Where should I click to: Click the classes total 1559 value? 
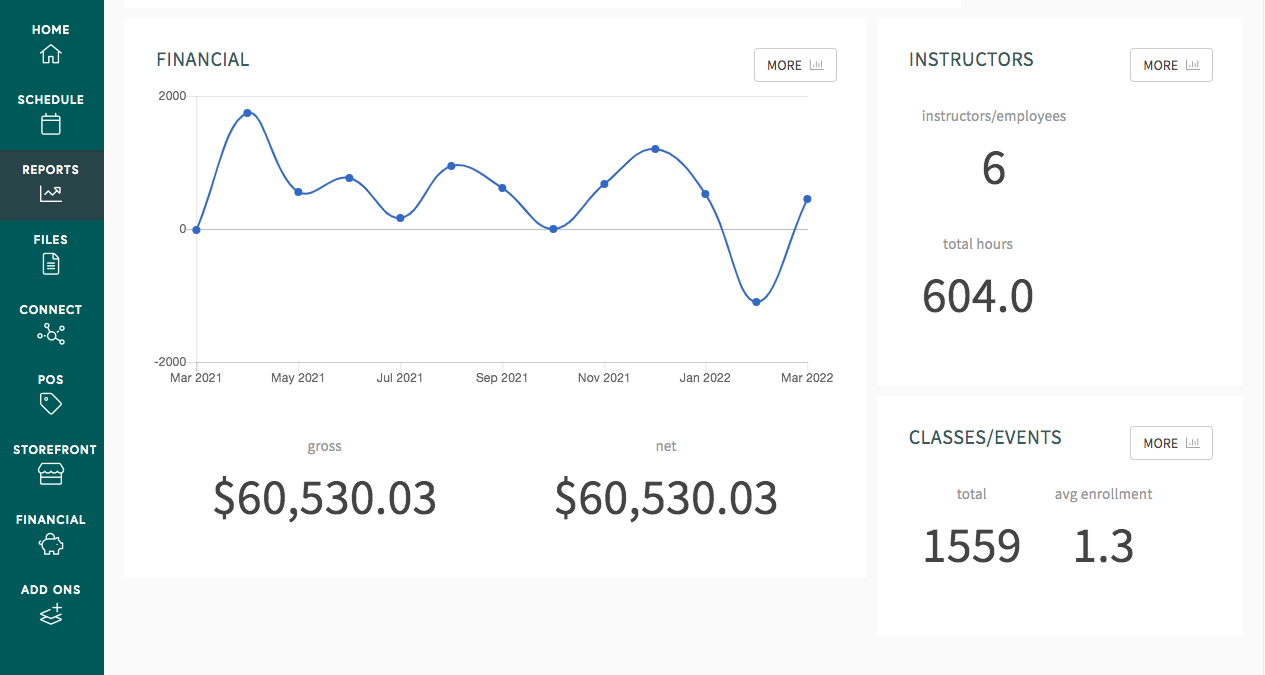[971, 546]
